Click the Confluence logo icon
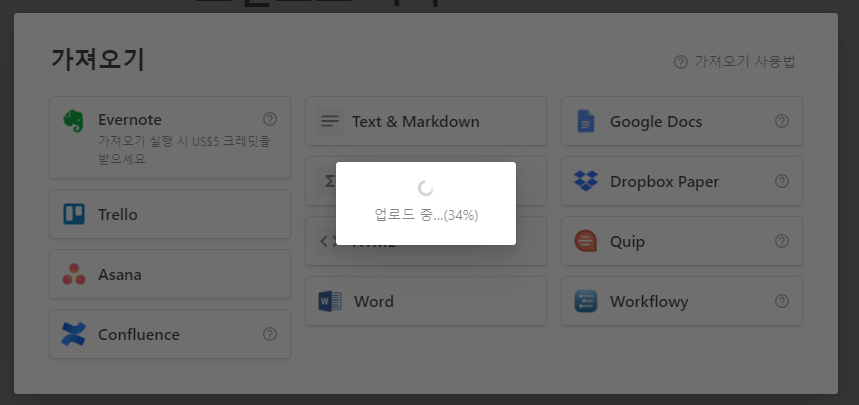Image resolution: width=859 pixels, height=405 pixels. (x=73, y=334)
